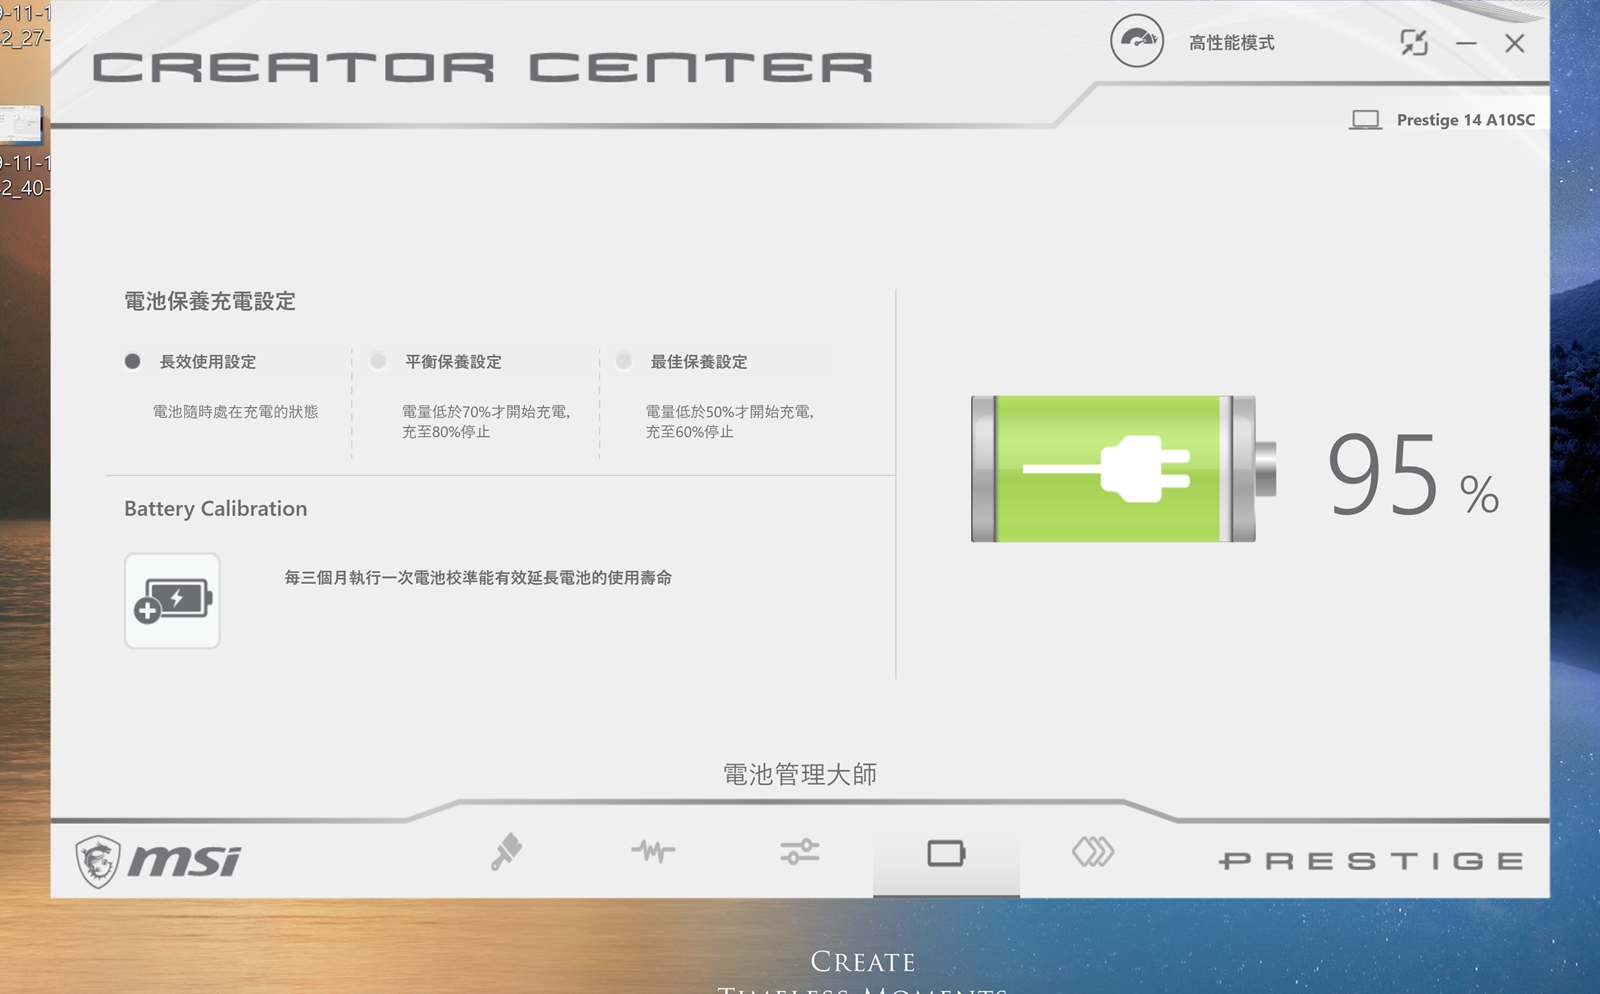Open the double-chevron tab icon

tap(1092, 852)
